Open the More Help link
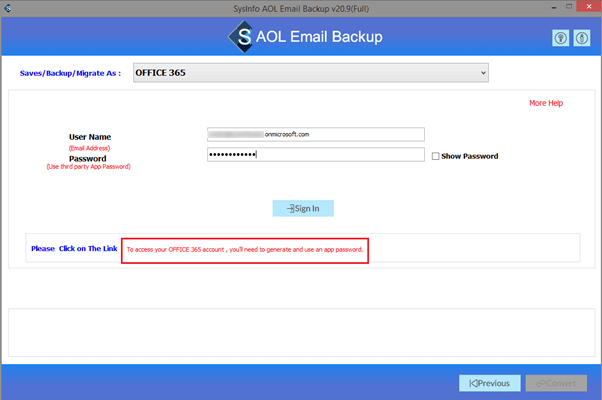Image resolution: width=602 pixels, height=400 pixels. point(546,103)
